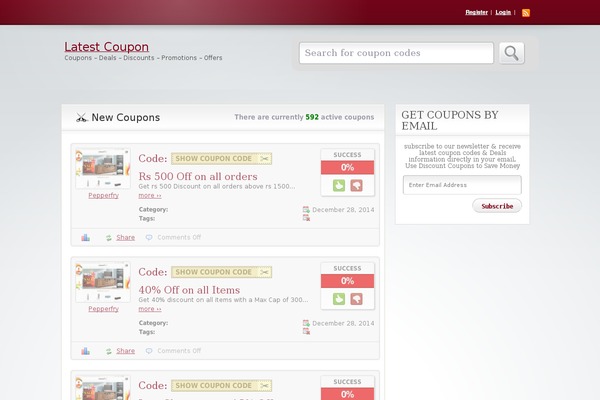
Task: Click Comments Off text on Rs 500 Off coupon
Action: click(179, 237)
